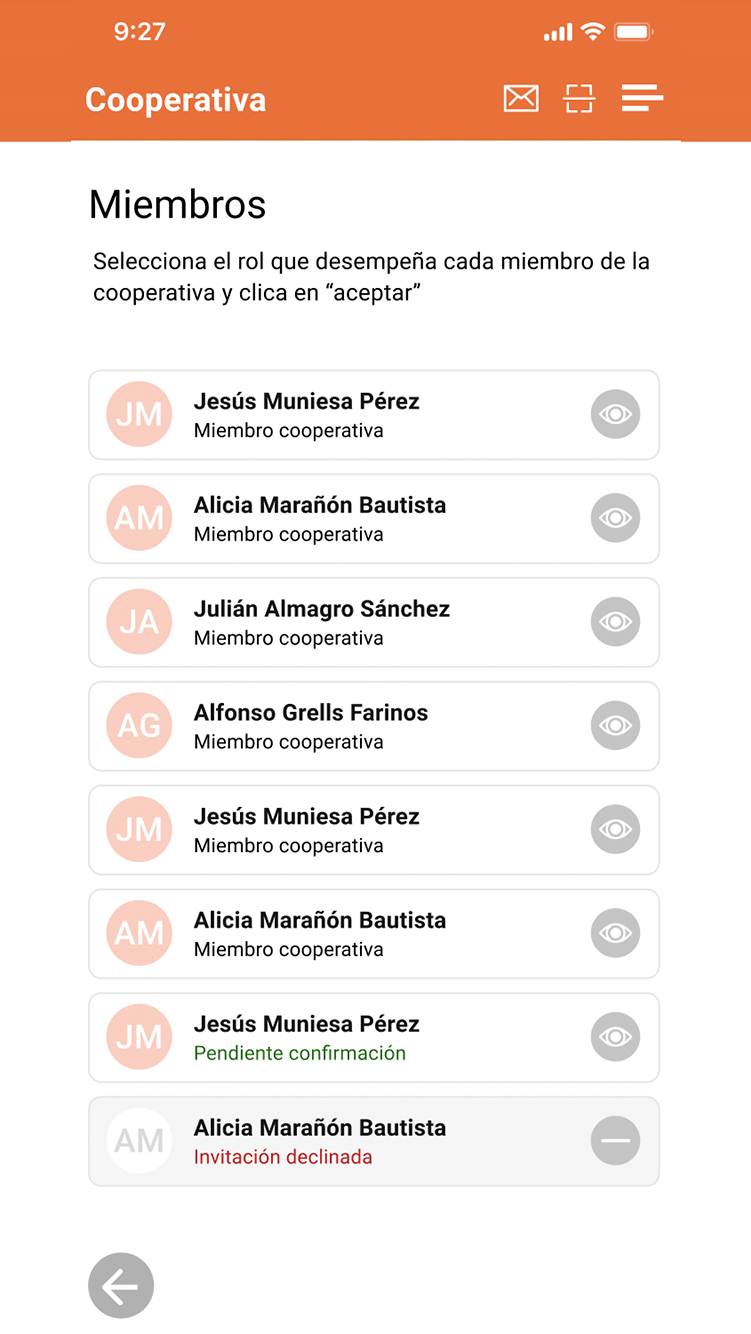Click the minus icon on the declined invitation
This screenshot has height=1334, width=751.
pos(615,1141)
